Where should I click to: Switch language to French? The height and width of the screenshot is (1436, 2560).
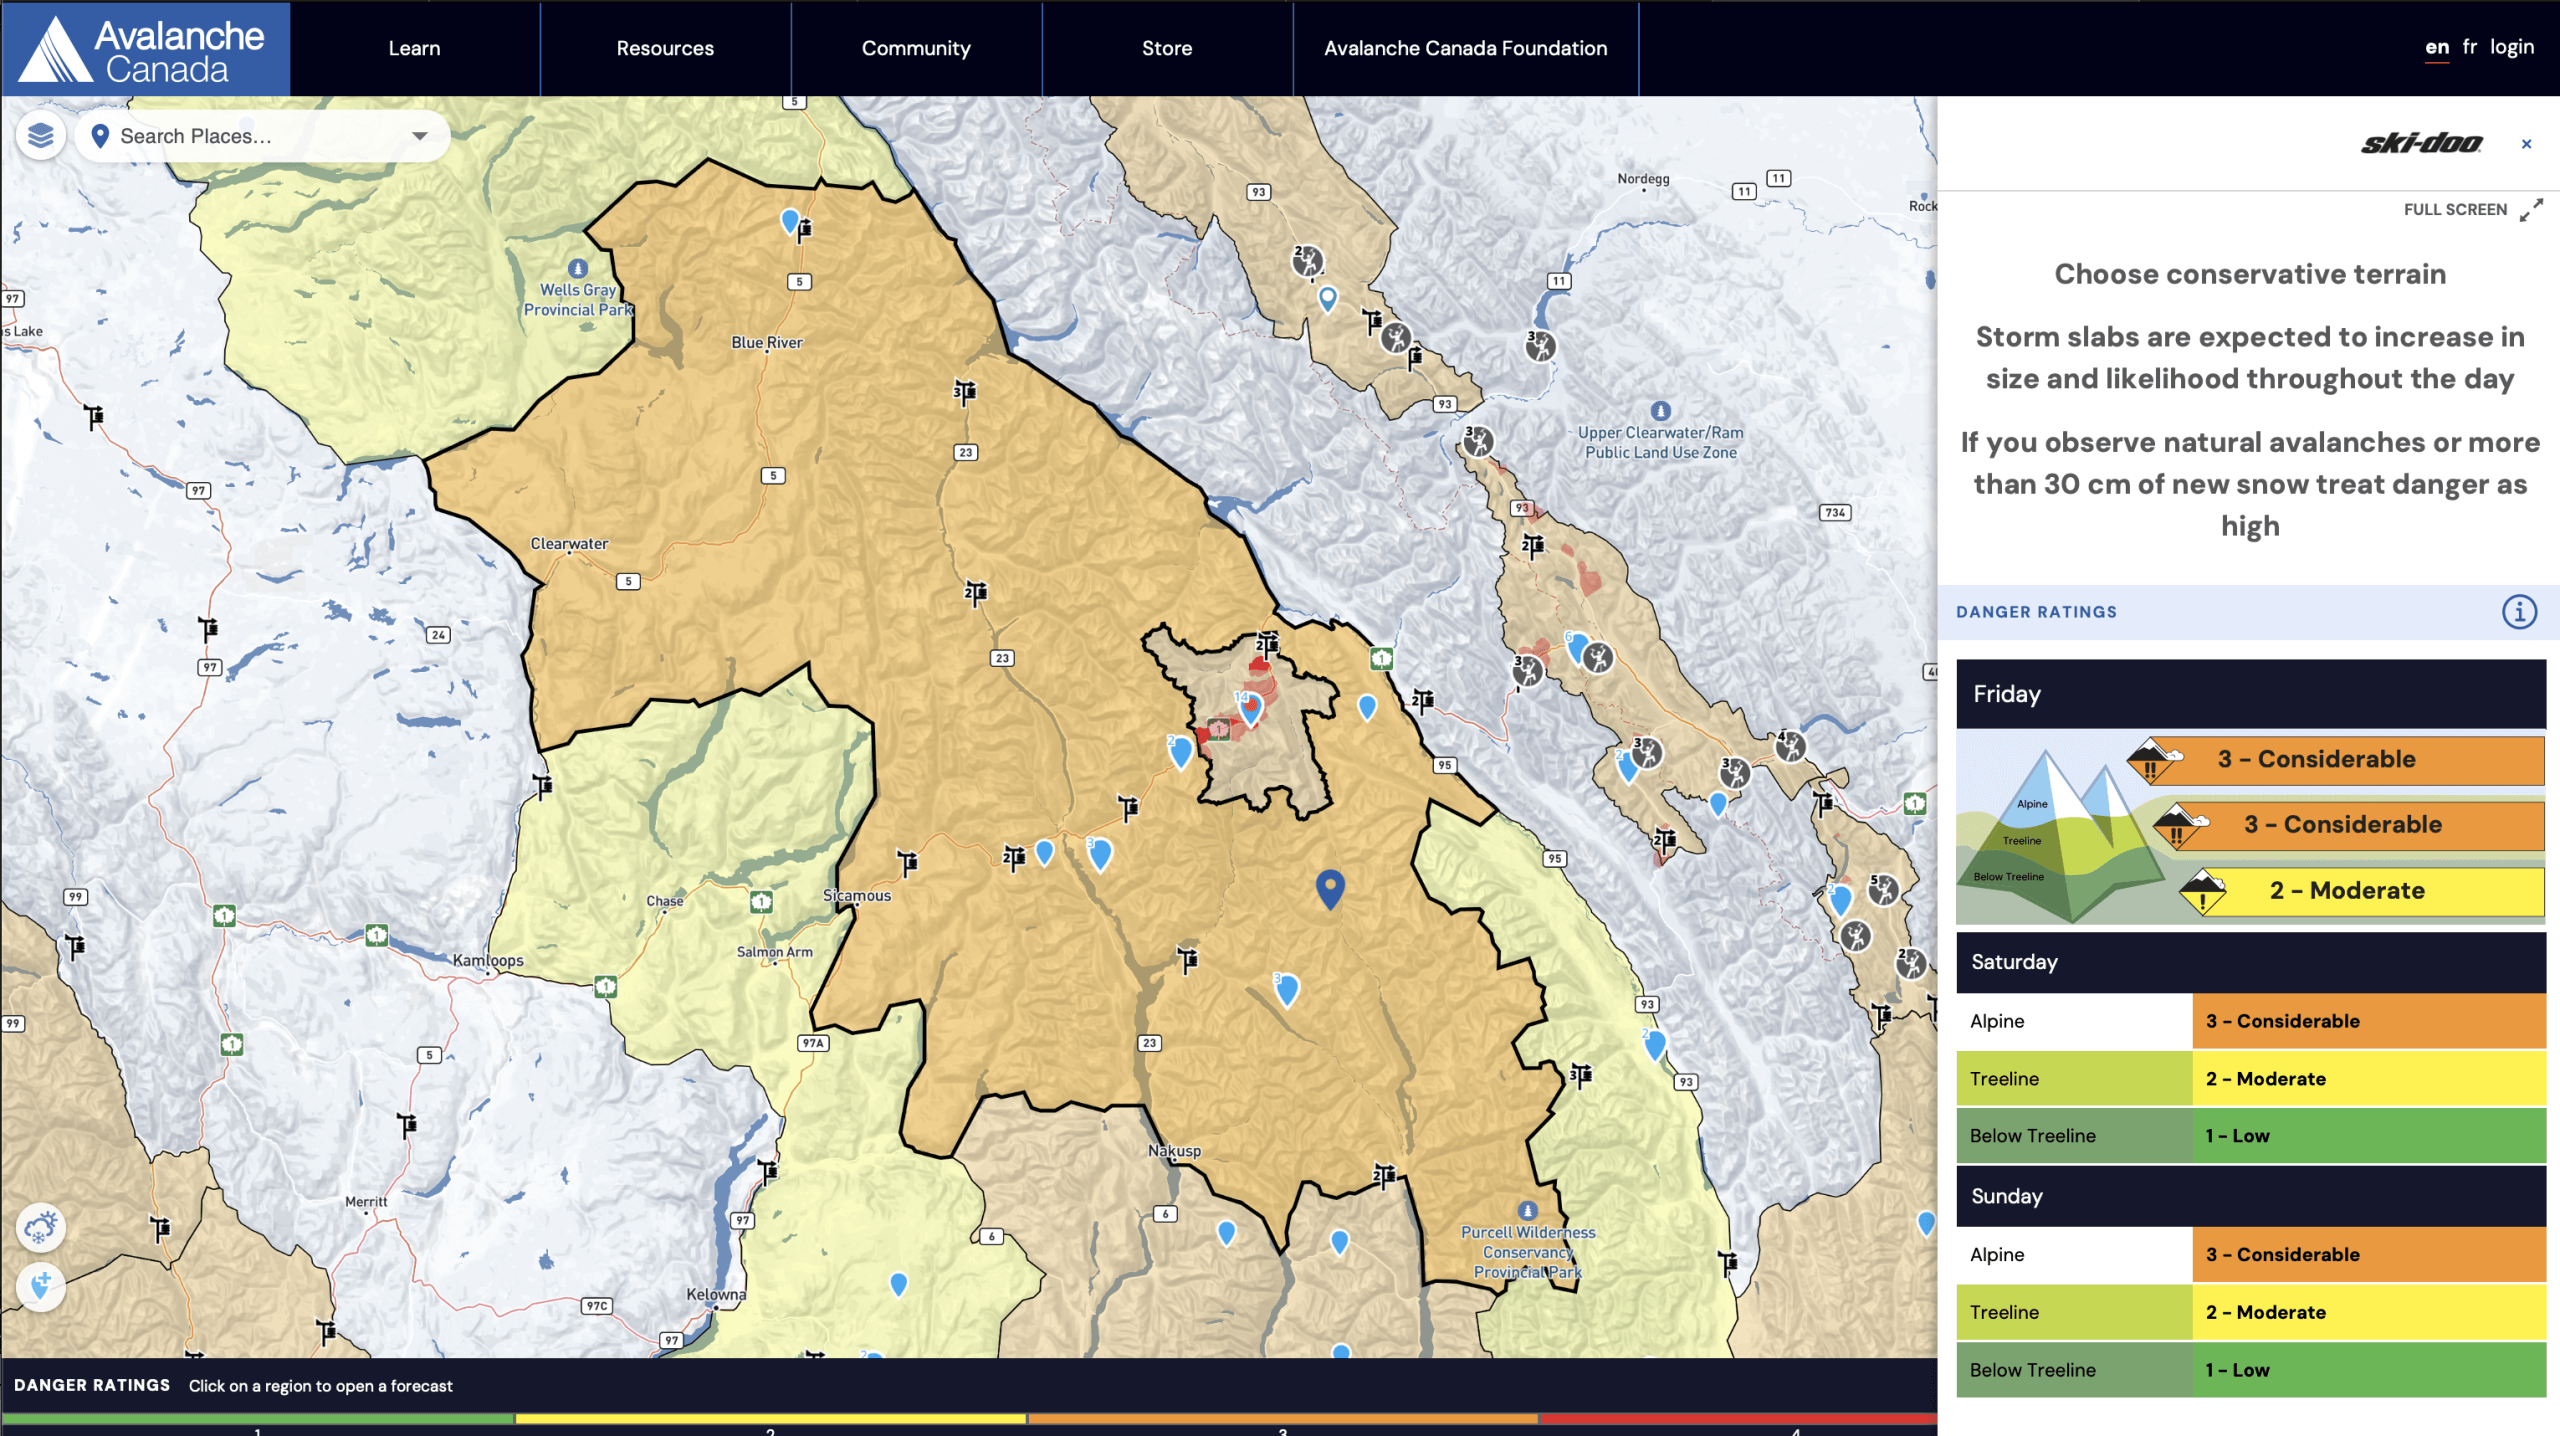[x=2469, y=47]
